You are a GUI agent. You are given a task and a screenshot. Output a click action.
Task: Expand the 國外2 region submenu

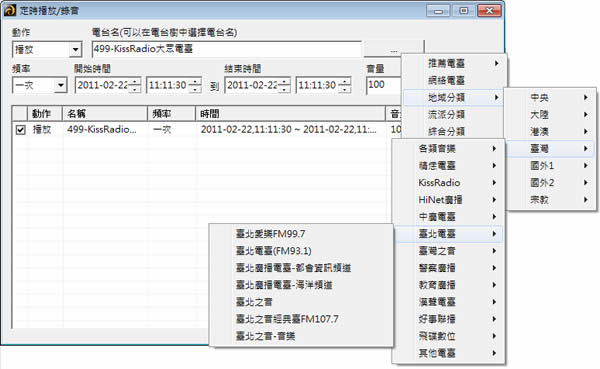tap(551, 183)
